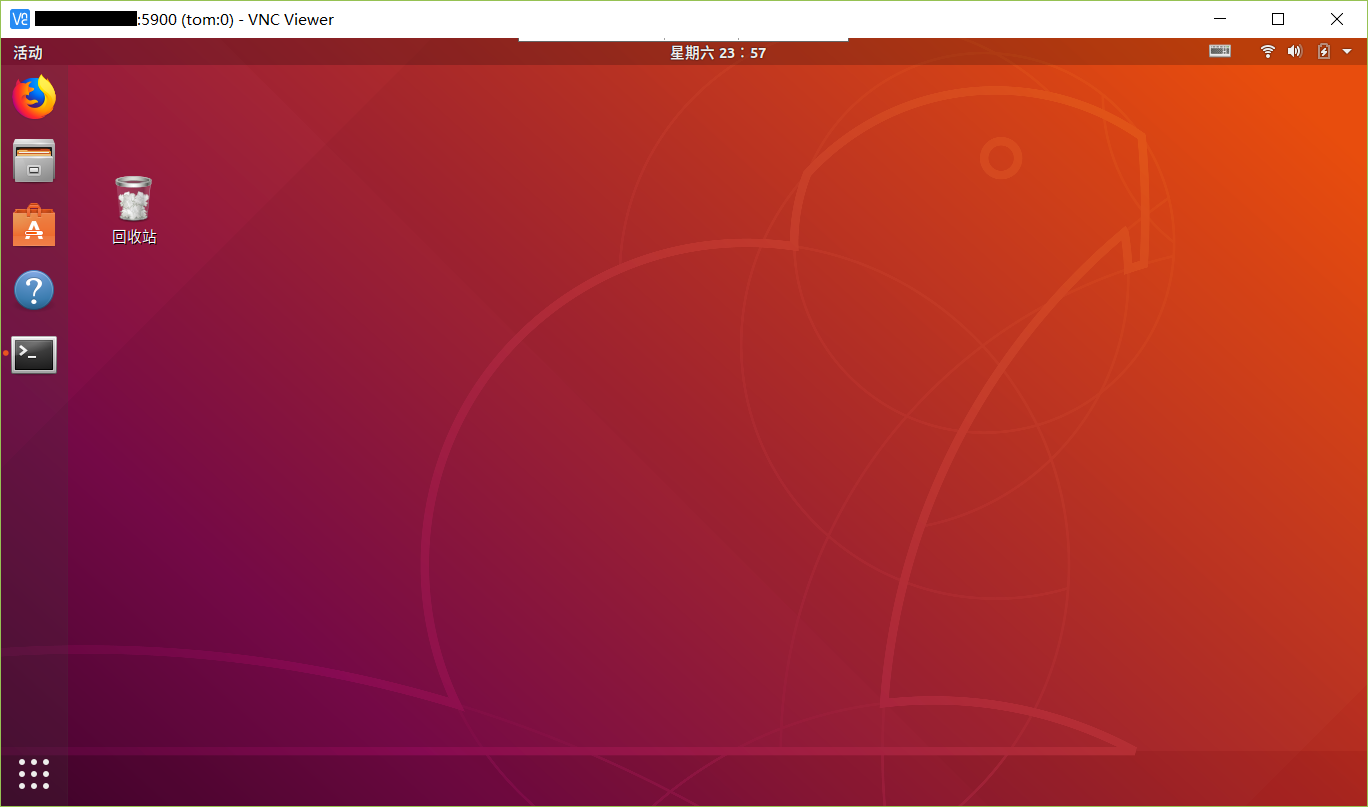Viewport: 1368px width, 807px height.
Task: Click the keyboard input method indicator
Action: [x=1219, y=51]
